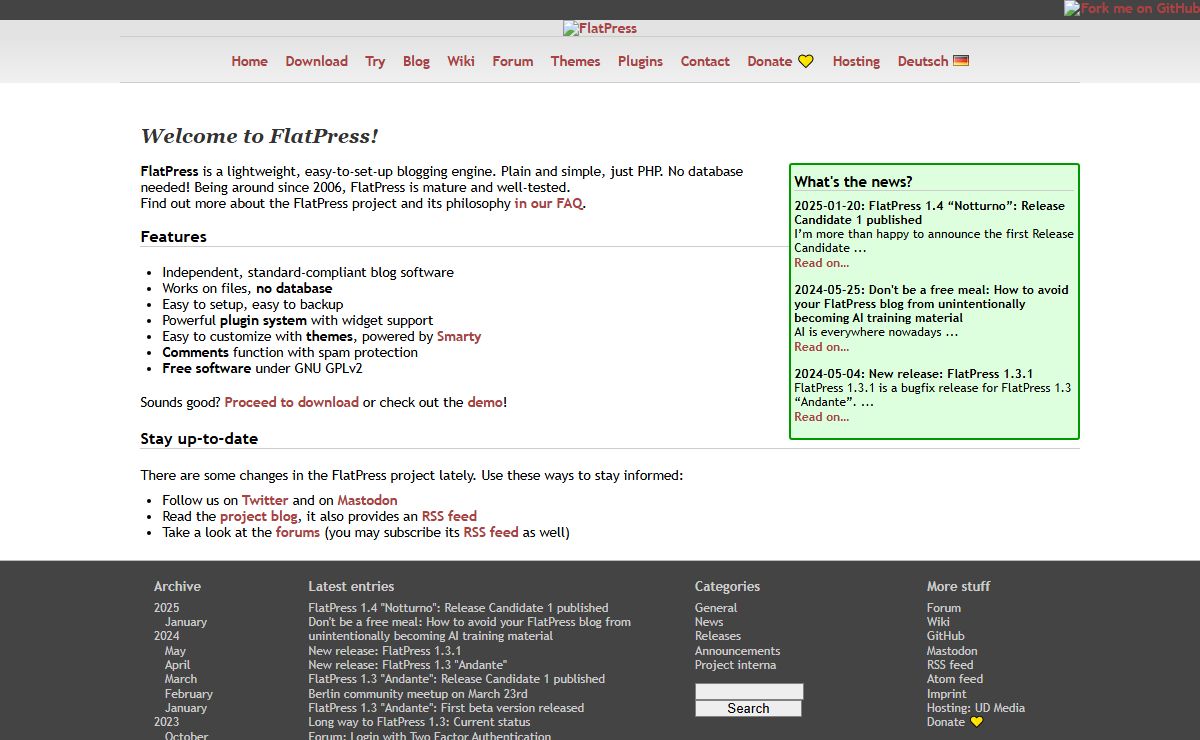Select the Project interna category
The height and width of the screenshot is (740, 1200).
tap(735, 665)
